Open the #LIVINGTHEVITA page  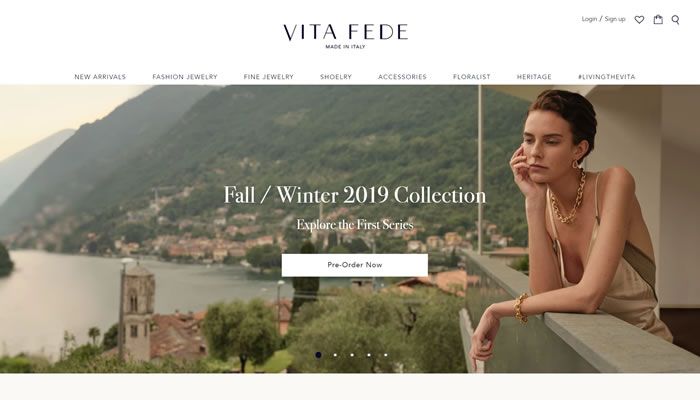coord(606,77)
